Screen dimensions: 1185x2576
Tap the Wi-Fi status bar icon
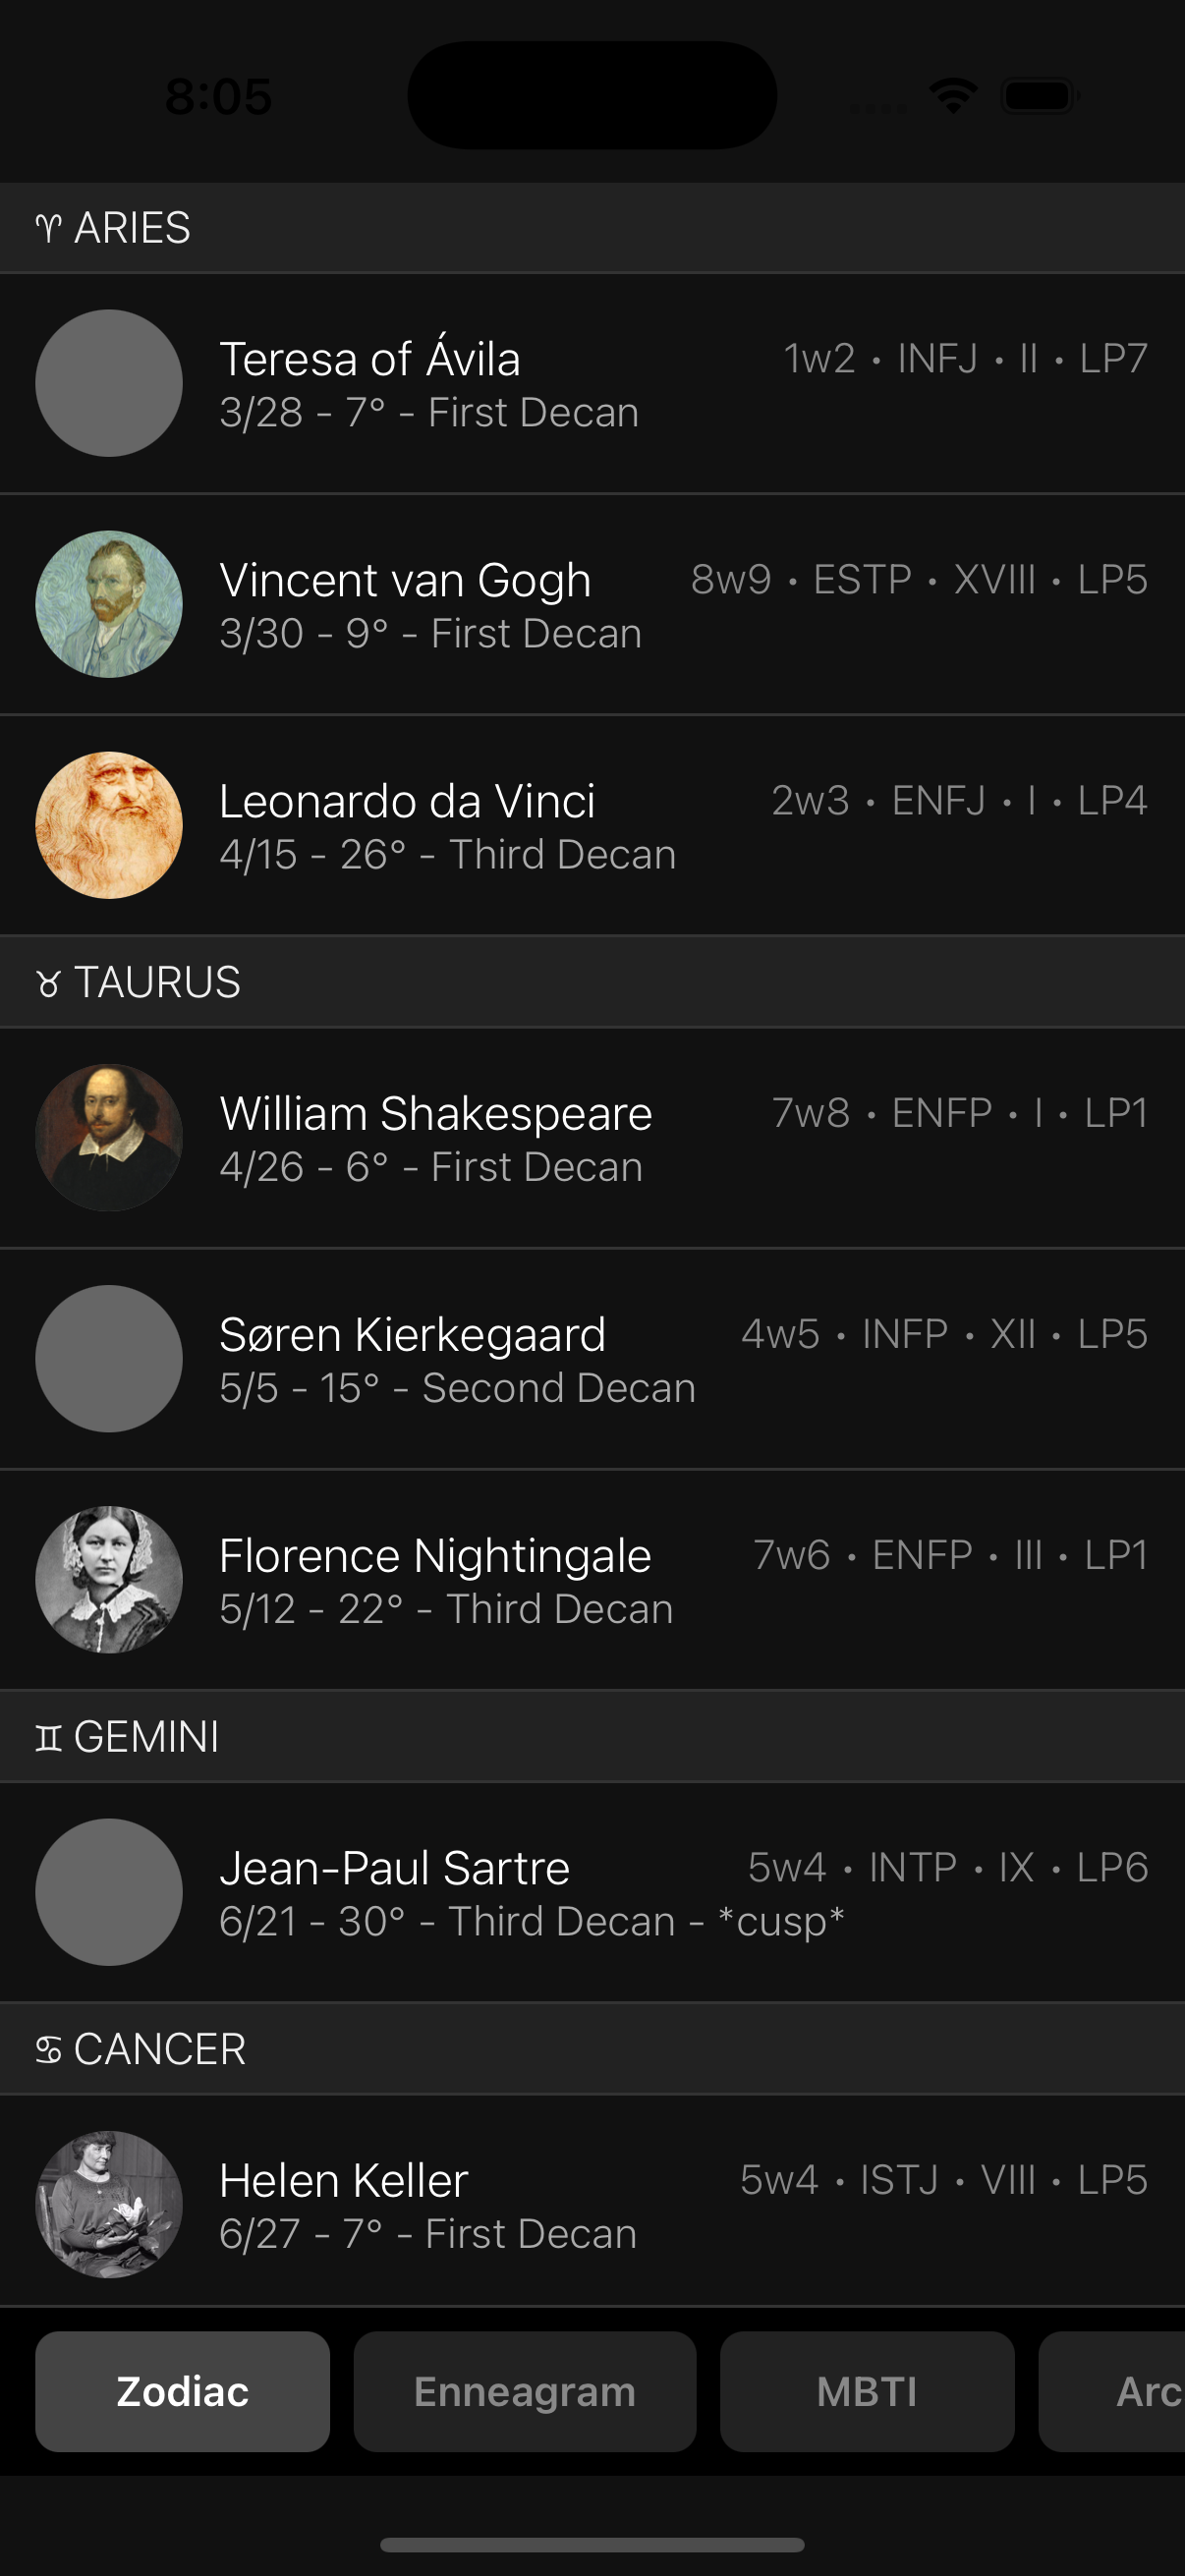click(952, 96)
